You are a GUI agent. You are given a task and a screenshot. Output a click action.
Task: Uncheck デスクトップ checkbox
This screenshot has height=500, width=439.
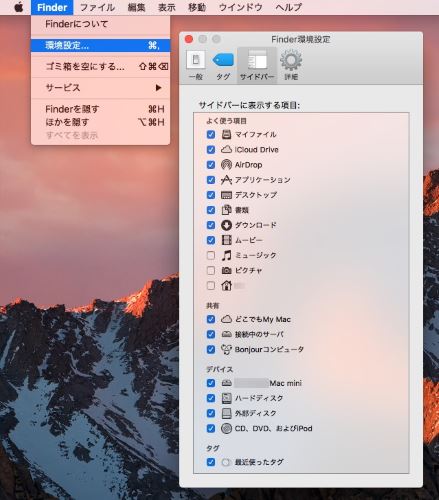(x=211, y=195)
